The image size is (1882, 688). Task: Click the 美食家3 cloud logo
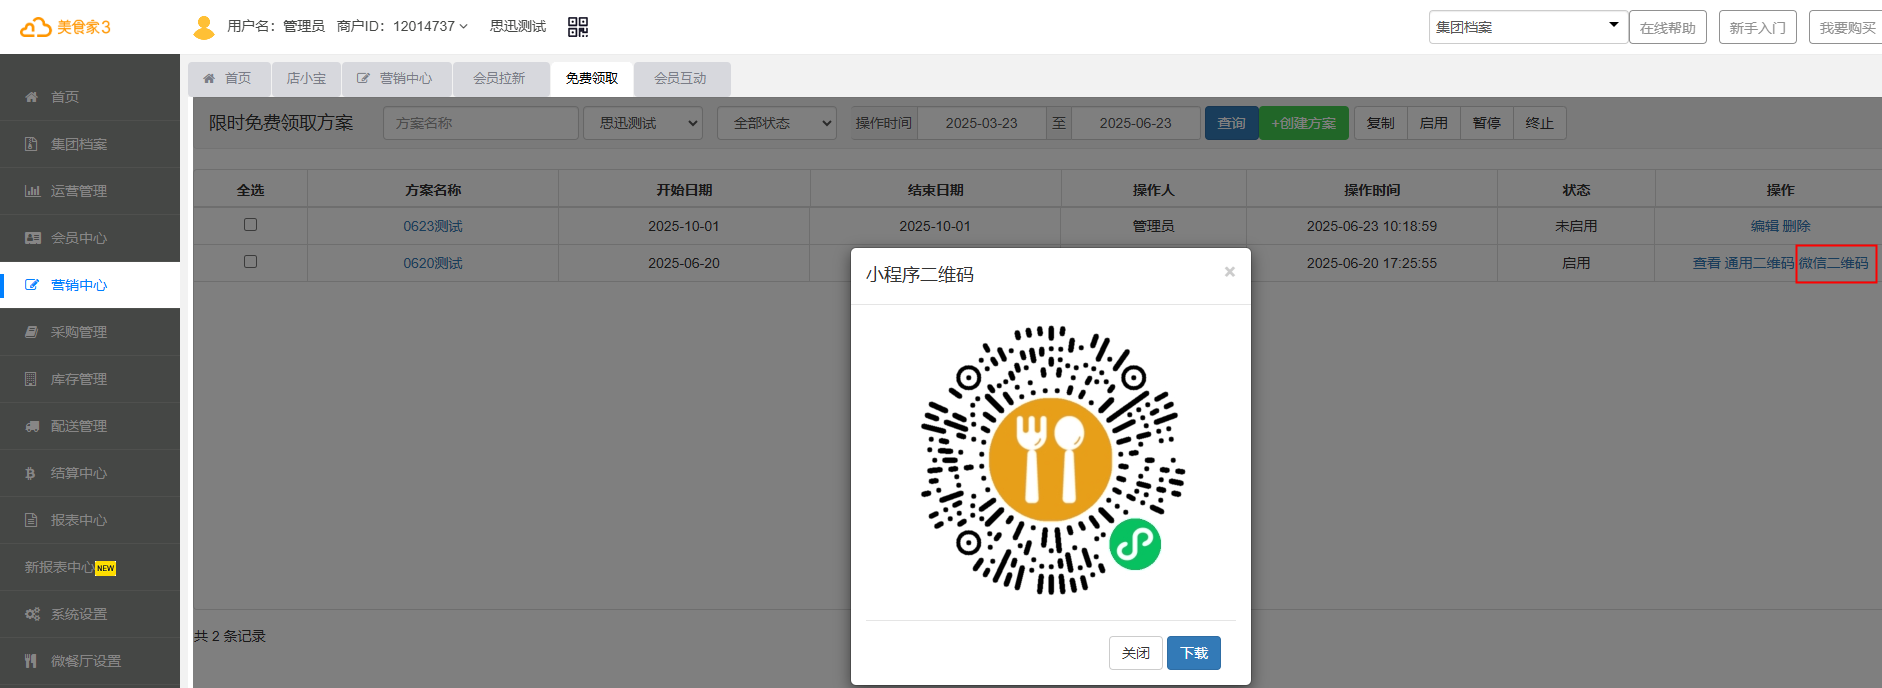[x=66, y=27]
